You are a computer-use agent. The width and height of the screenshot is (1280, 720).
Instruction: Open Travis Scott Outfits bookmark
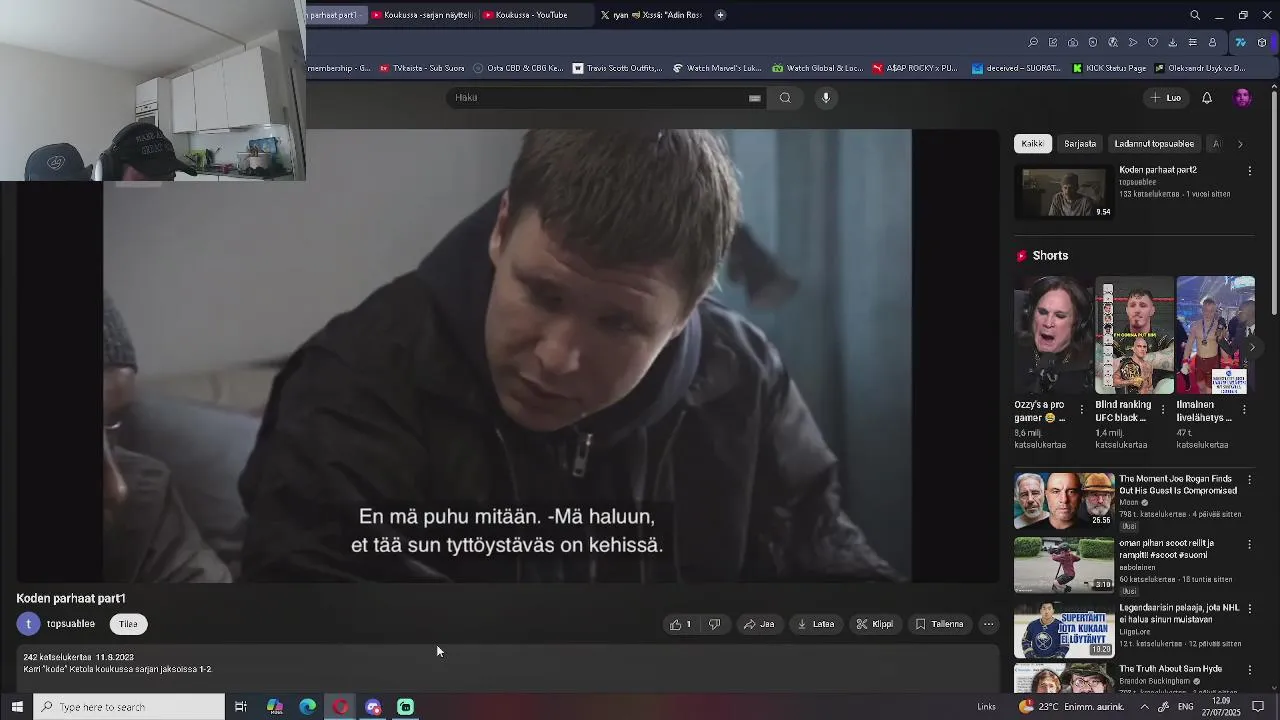point(618,68)
